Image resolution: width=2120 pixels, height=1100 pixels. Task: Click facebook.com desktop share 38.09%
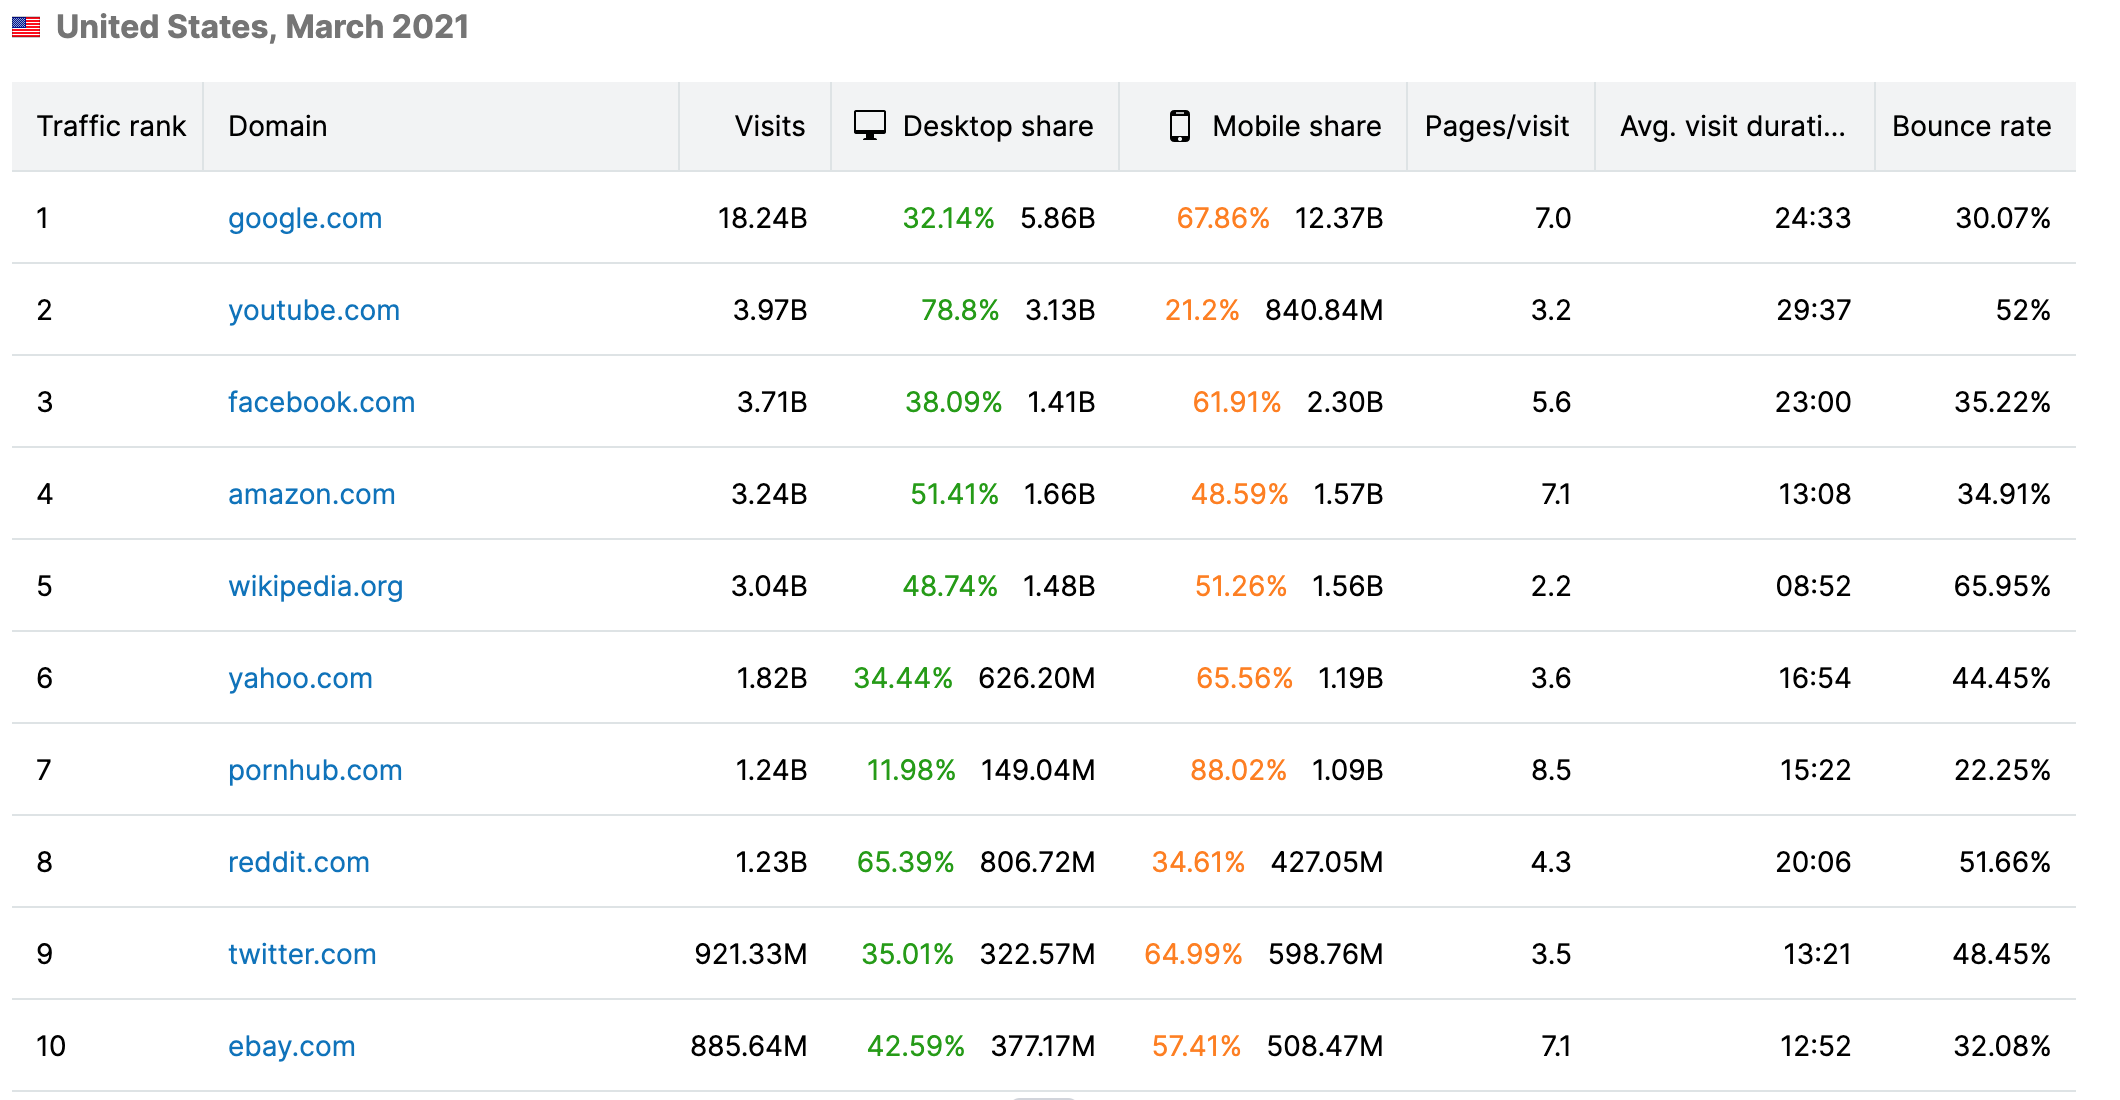pos(953,402)
